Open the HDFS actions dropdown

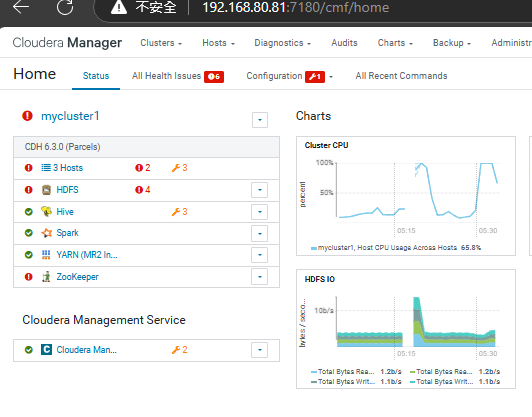click(x=260, y=190)
